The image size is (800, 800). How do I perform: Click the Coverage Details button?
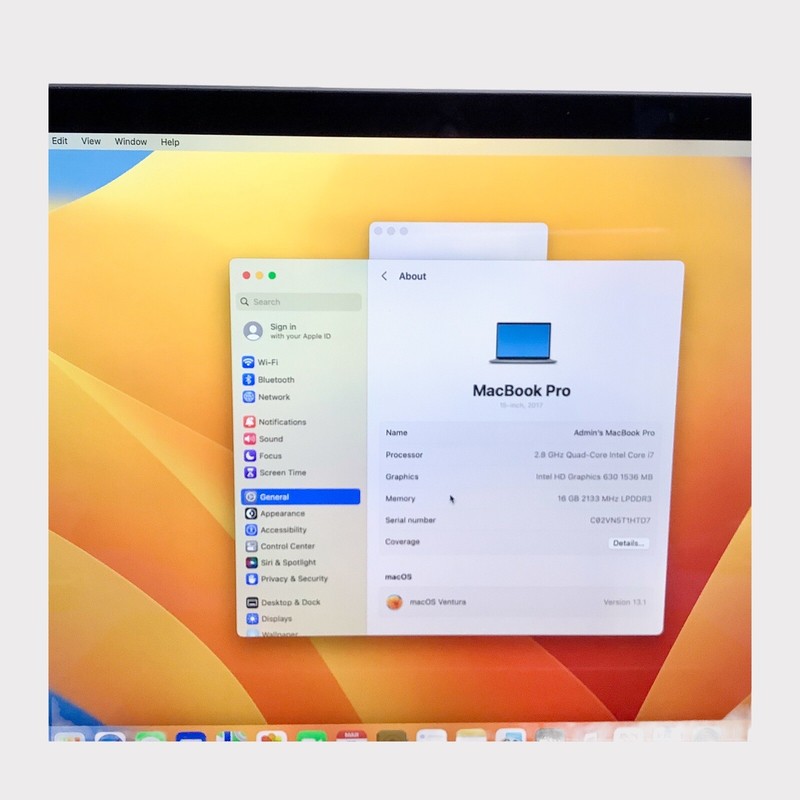coord(629,543)
